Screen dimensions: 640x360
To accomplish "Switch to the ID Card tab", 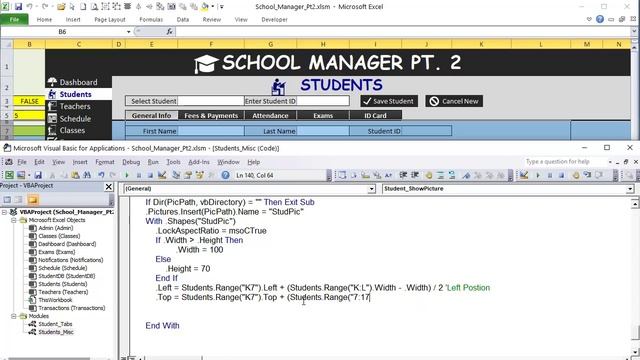I will tap(376, 116).
